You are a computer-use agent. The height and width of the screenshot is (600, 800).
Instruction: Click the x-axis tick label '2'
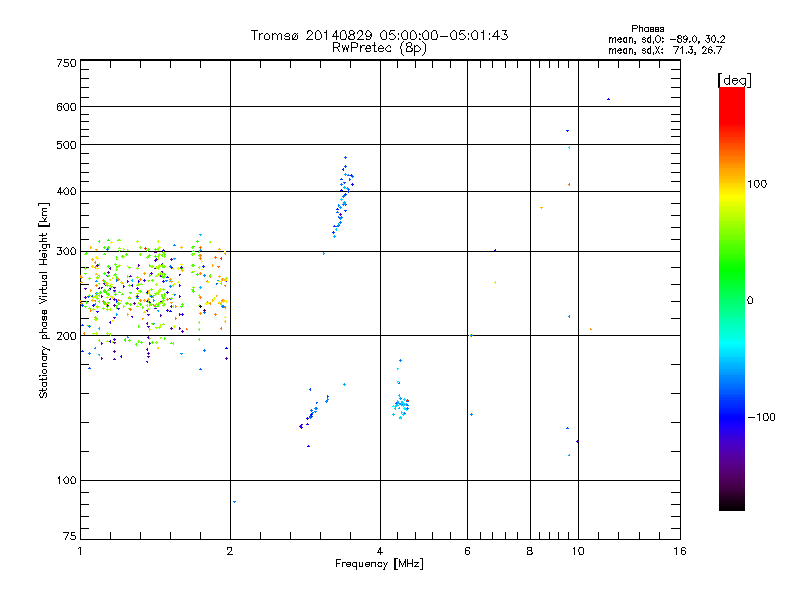pyautogui.click(x=230, y=551)
